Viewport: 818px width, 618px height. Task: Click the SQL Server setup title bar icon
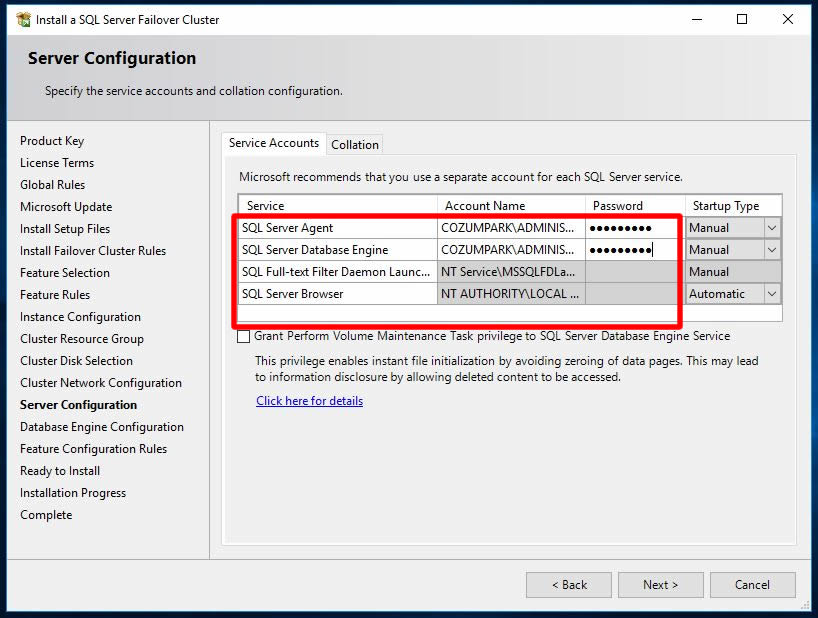pos(22,19)
